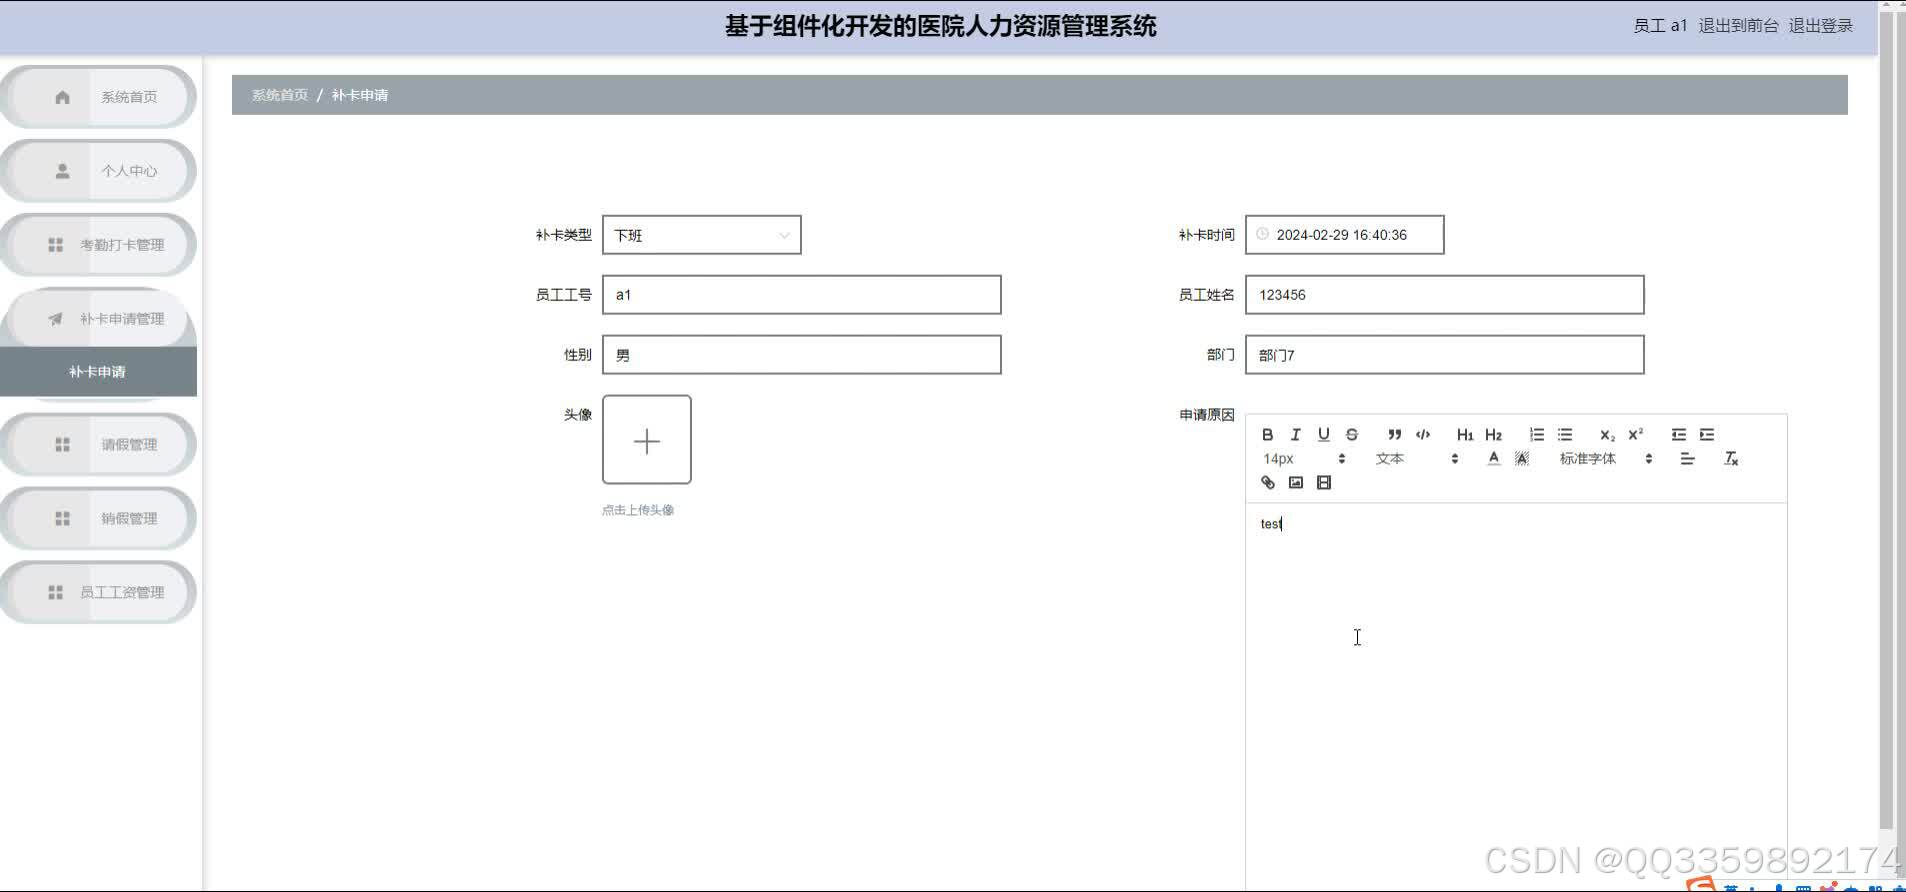Click 退出登录 to log out
The height and width of the screenshot is (892, 1906).
[1820, 26]
